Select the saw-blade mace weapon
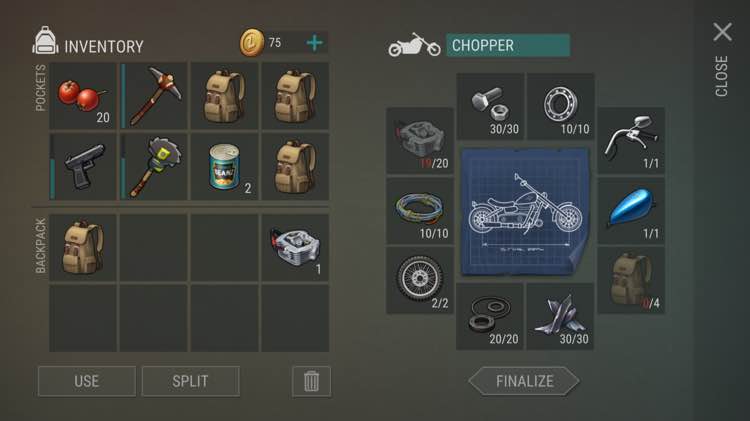The height and width of the screenshot is (421, 750). click(154, 166)
